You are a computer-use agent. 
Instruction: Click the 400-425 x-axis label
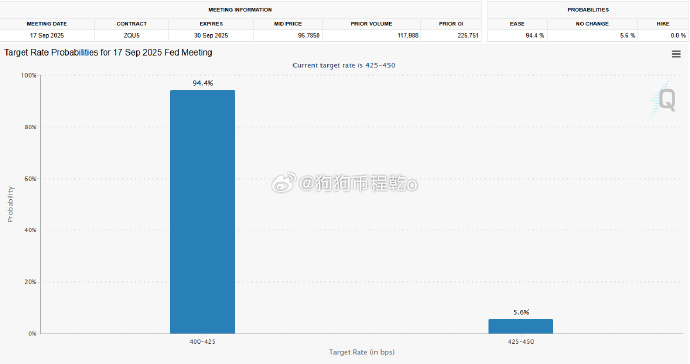click(202, 342)
